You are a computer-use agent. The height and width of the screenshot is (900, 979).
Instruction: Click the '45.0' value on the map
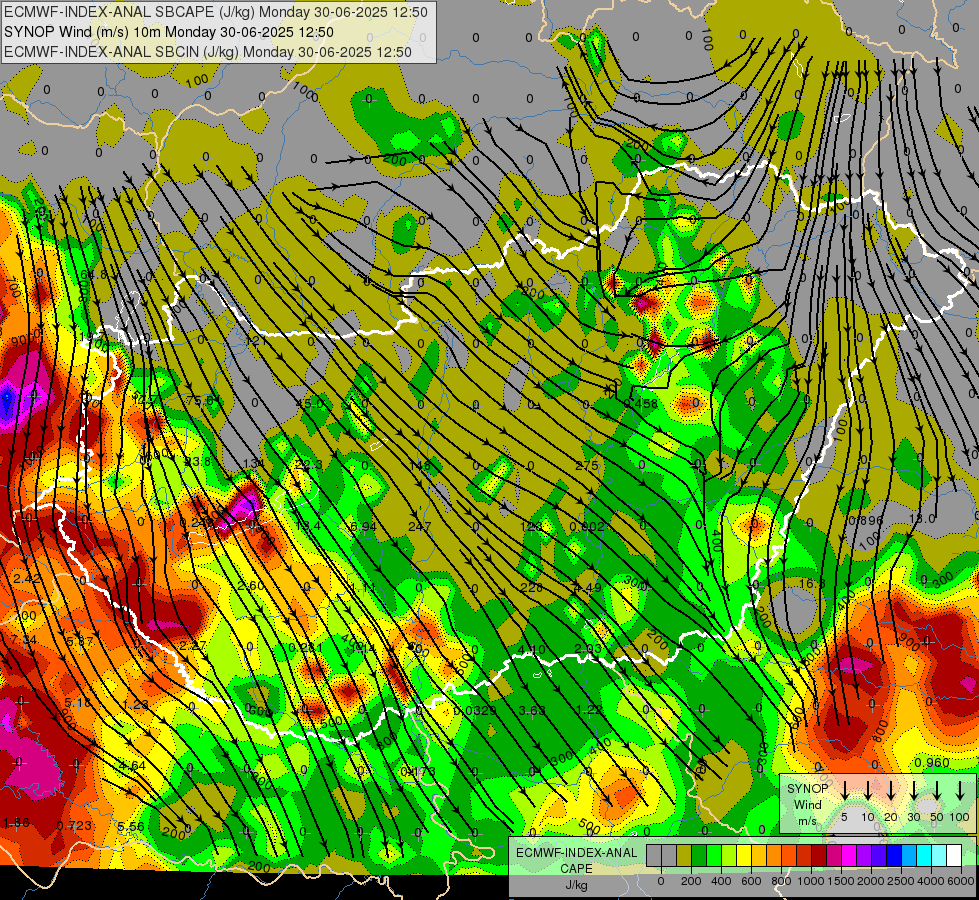tap(310, 403)
